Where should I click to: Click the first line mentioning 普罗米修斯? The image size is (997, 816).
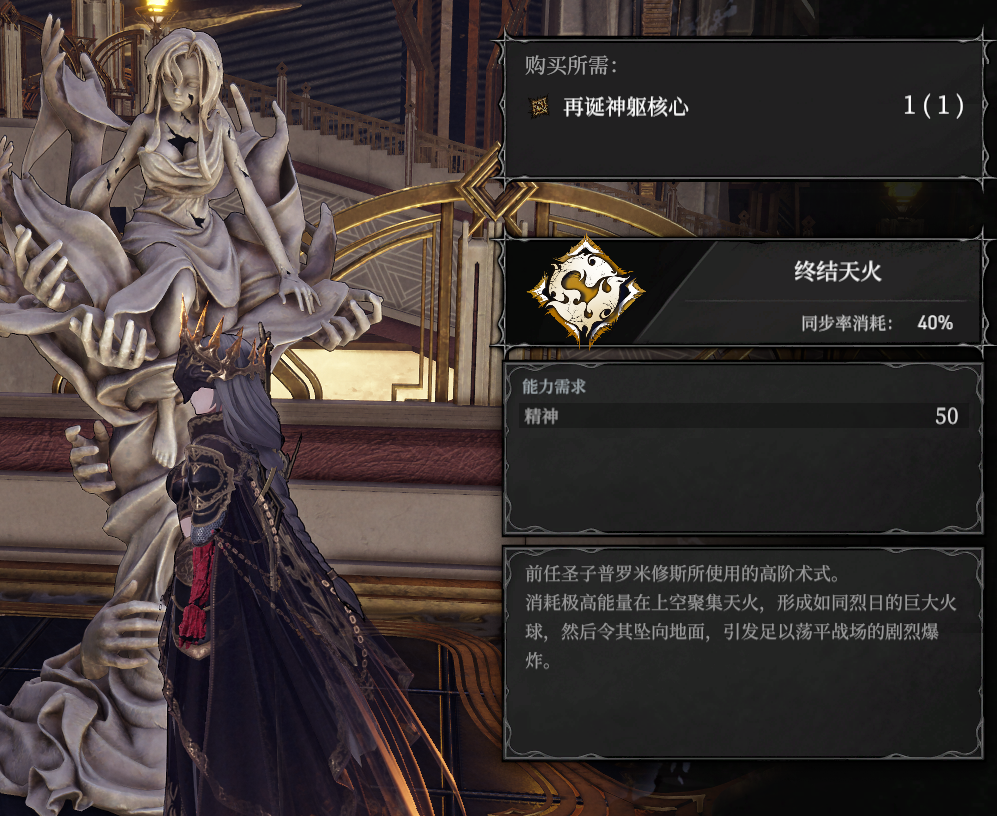(683, 574)
